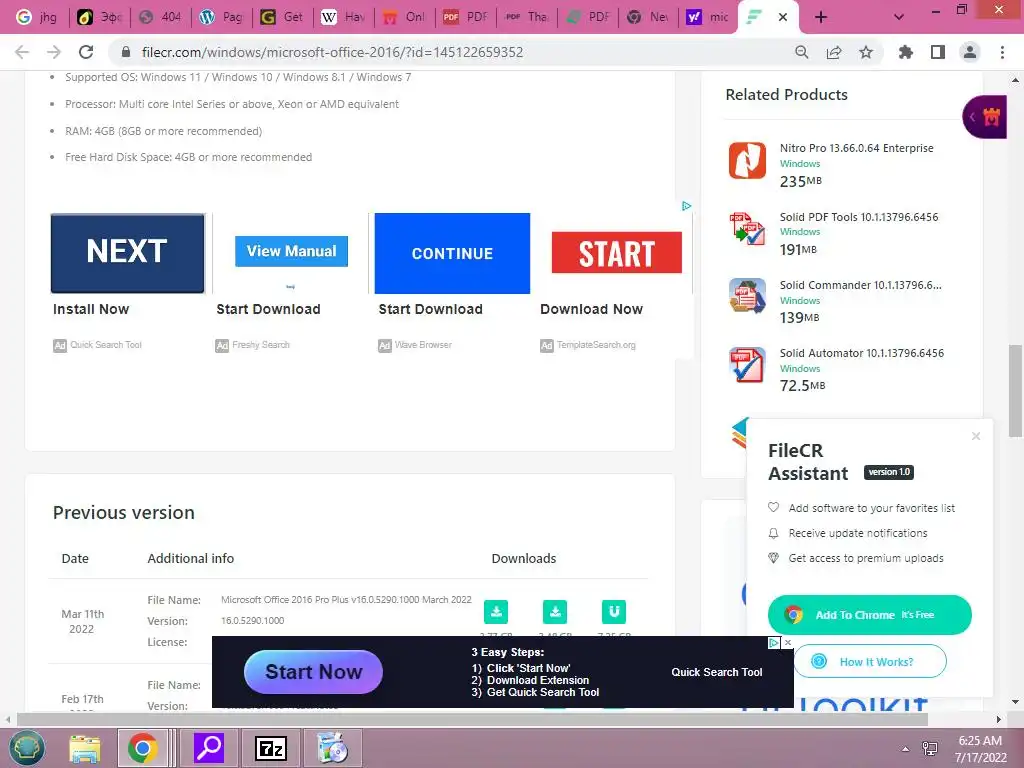
Task: Open a new tab with plus button
Action: (x=821, y=17)
